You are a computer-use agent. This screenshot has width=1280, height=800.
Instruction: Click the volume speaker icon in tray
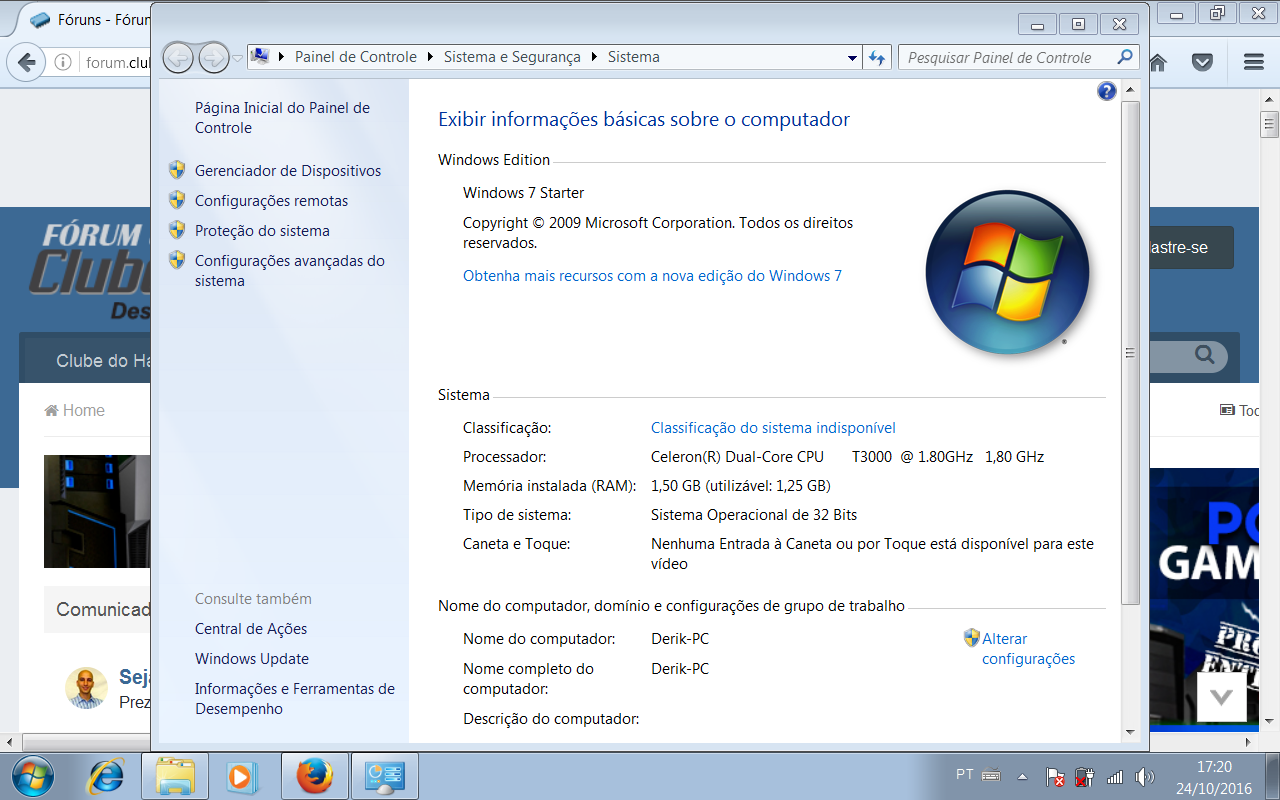(x=1145, y=776)
